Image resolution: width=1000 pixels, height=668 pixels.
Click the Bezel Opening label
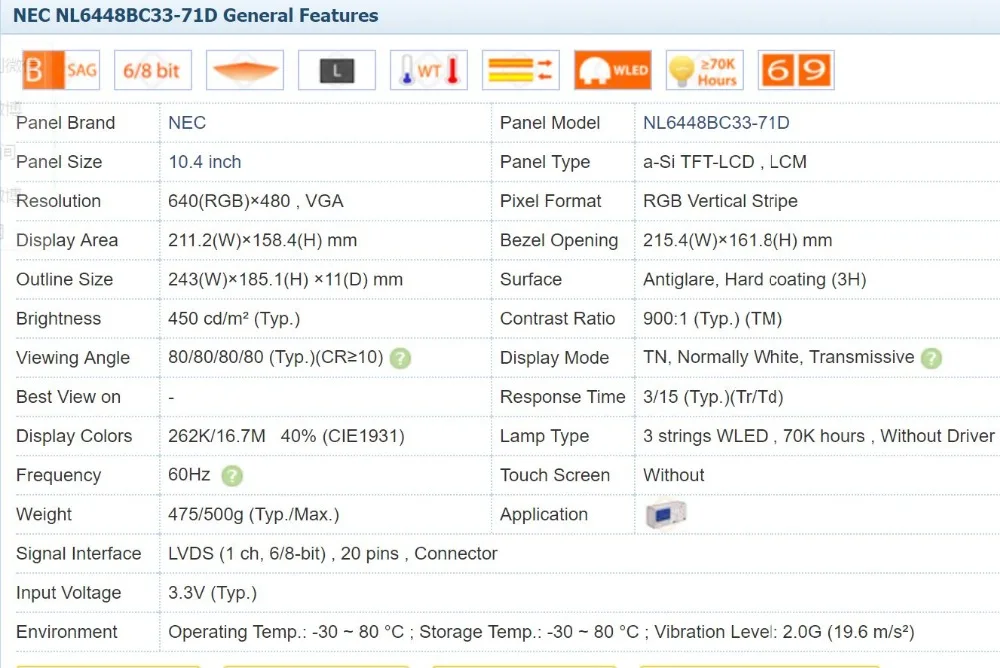coord(559,241)
